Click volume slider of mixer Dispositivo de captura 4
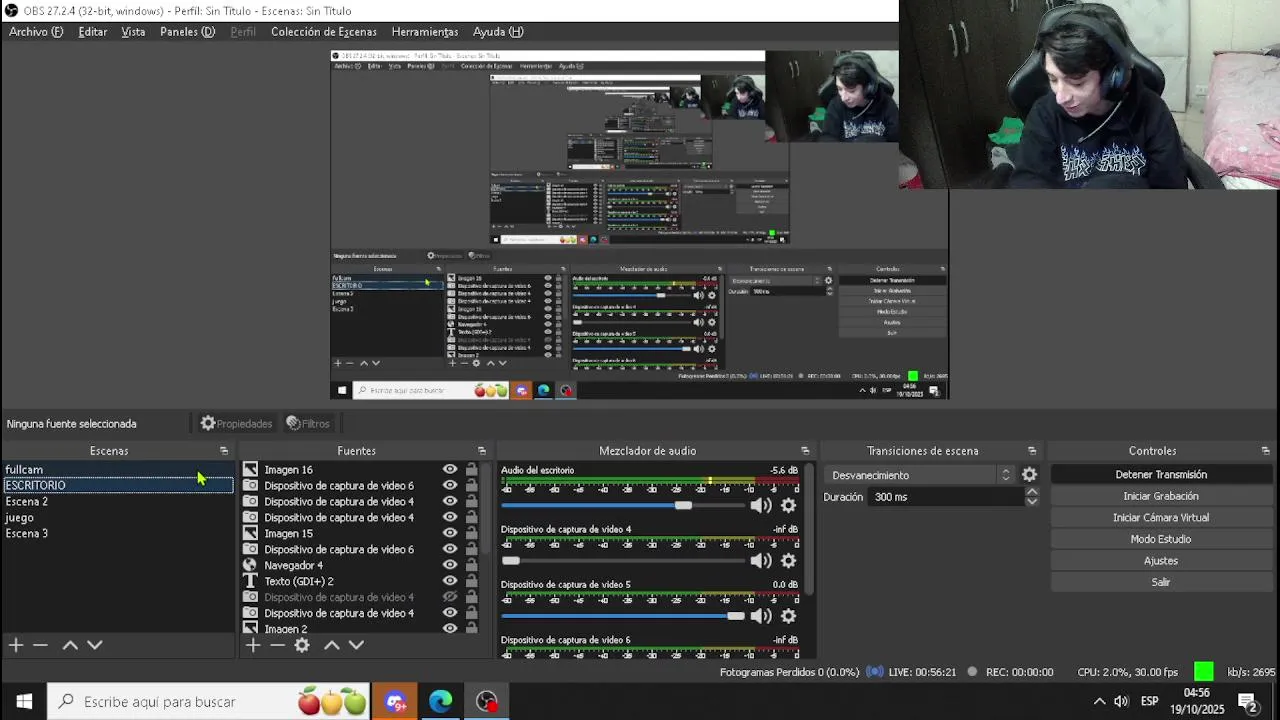Screen dimensions: 1280x720 622,561
